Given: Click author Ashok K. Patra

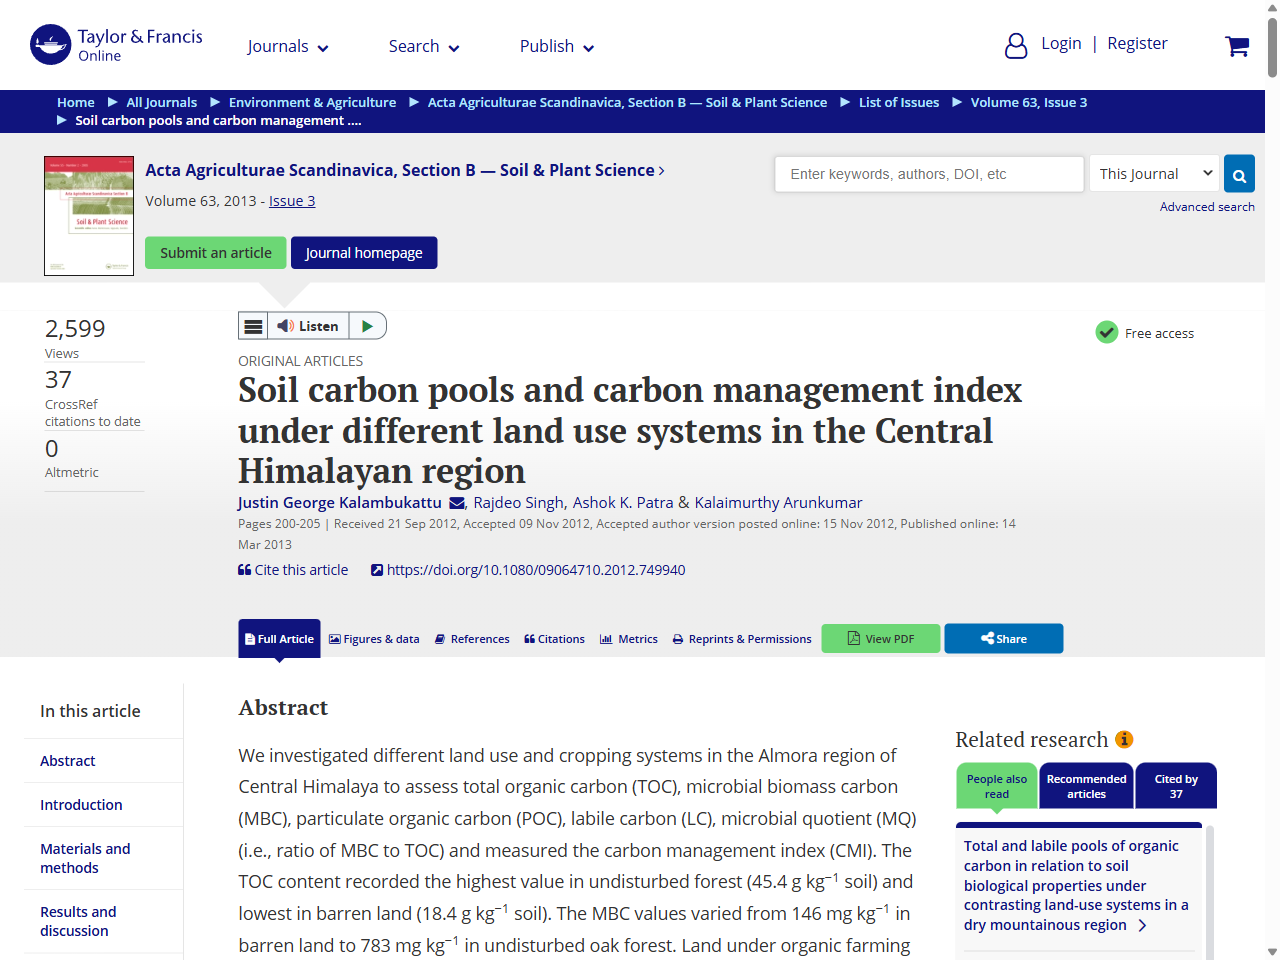Looking at the screenshot, I should 623,503.
